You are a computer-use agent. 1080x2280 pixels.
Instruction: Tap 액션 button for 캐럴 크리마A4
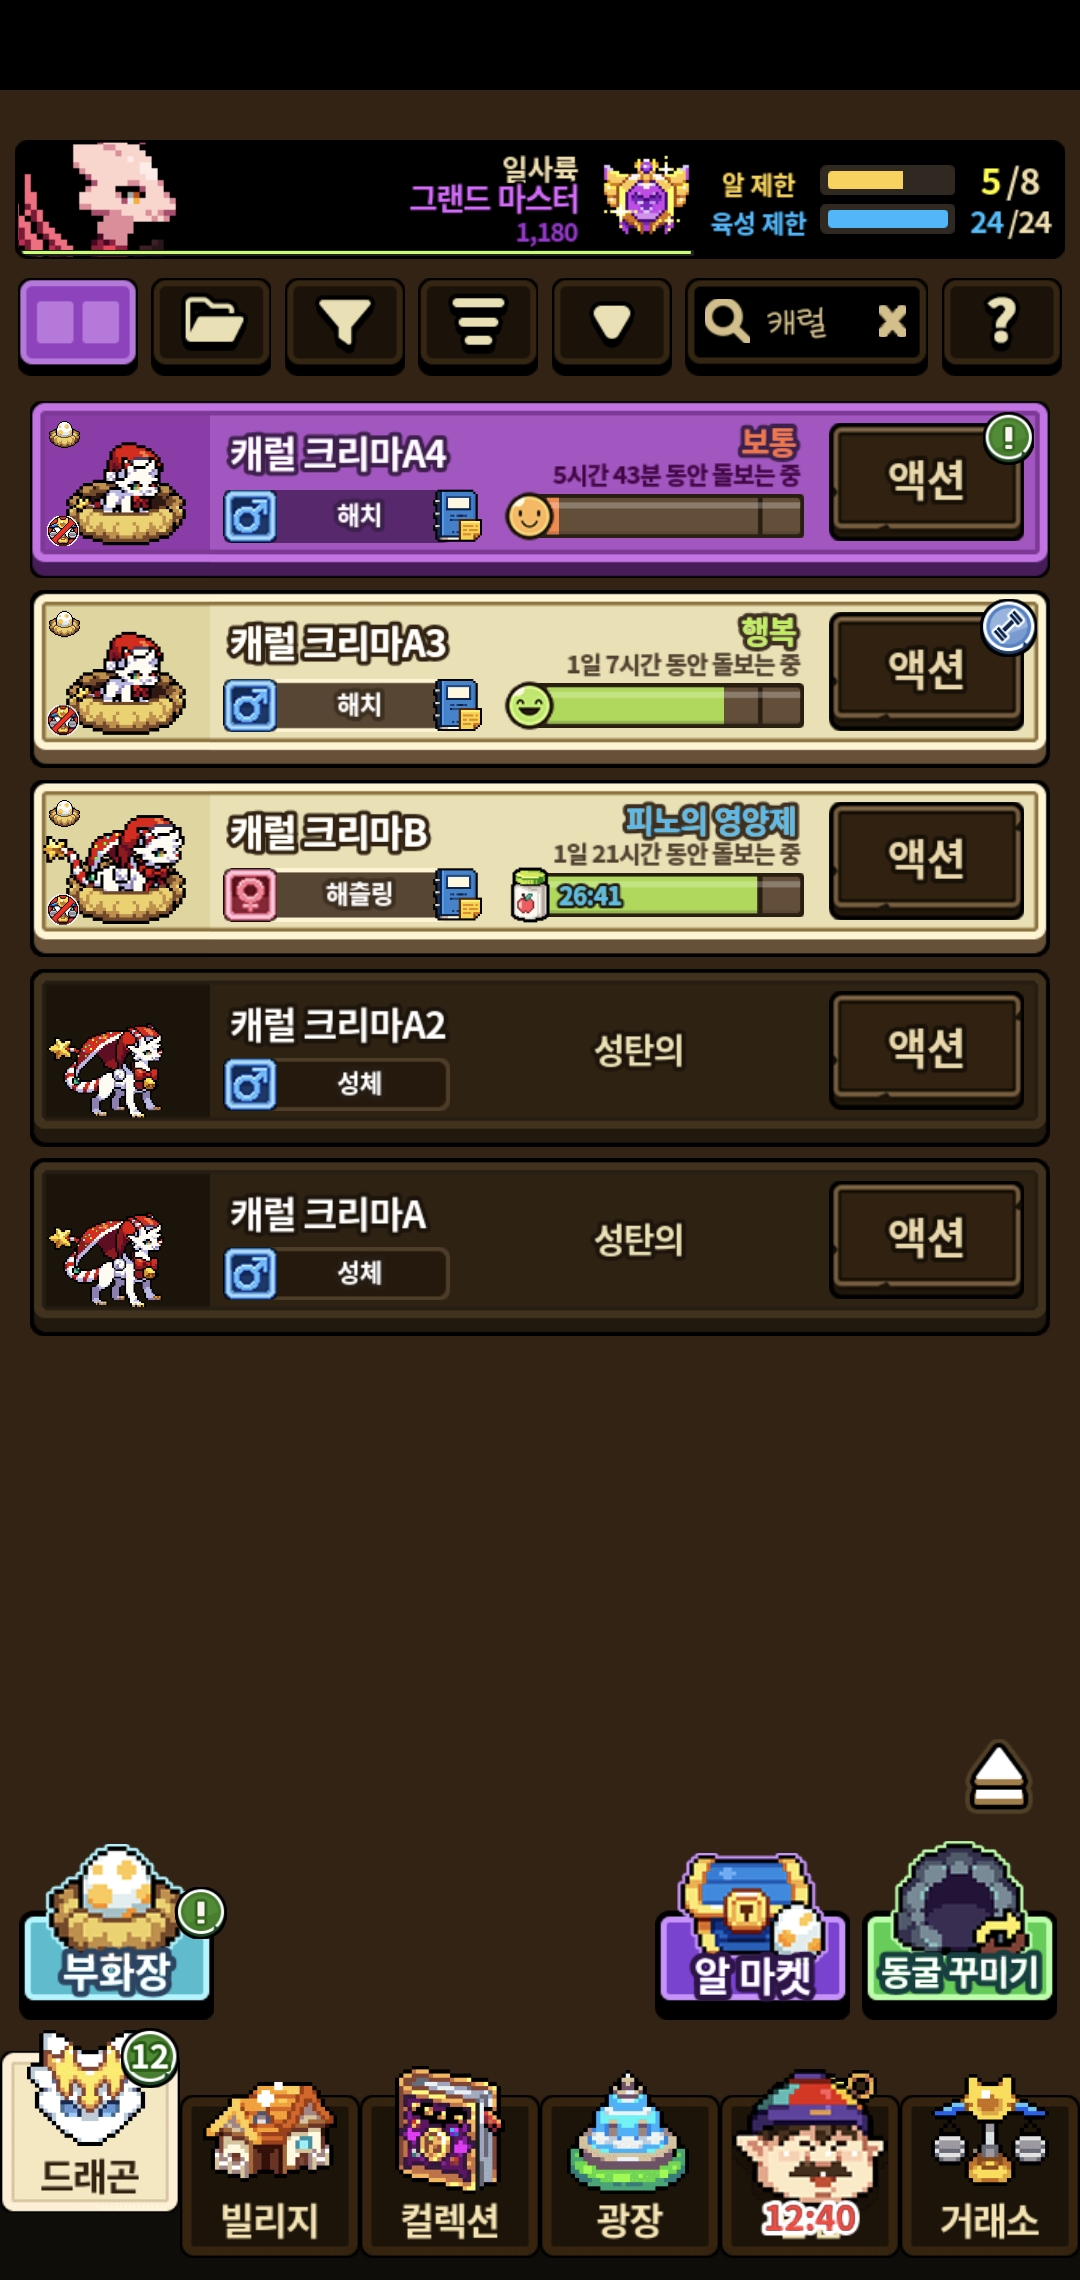coord(927,481)
